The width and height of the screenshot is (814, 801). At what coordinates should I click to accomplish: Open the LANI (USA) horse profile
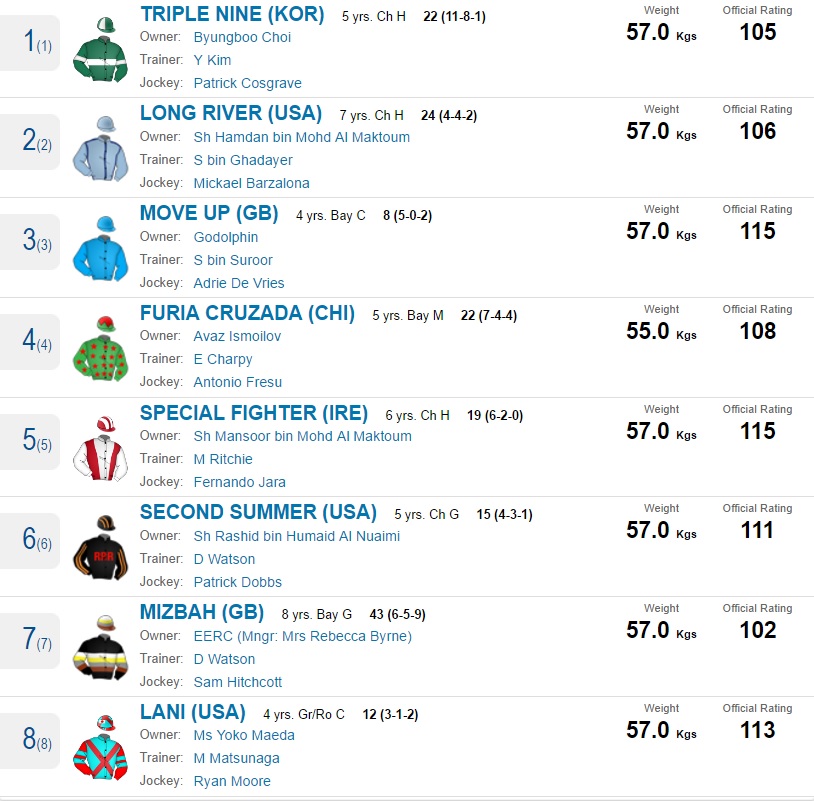192,712
